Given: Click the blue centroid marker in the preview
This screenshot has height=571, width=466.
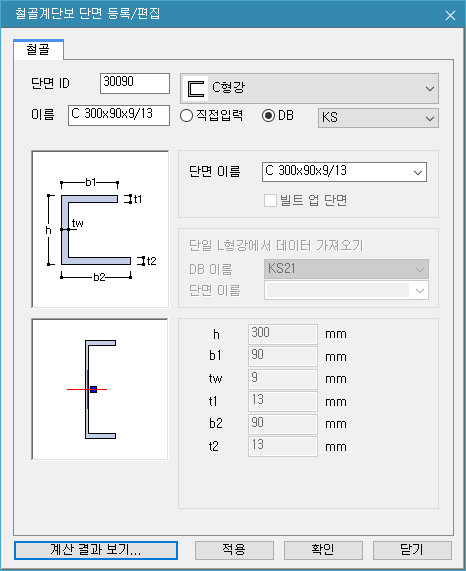Looking at the screenshot, I should pyautogui.click(x=94, y=389).
